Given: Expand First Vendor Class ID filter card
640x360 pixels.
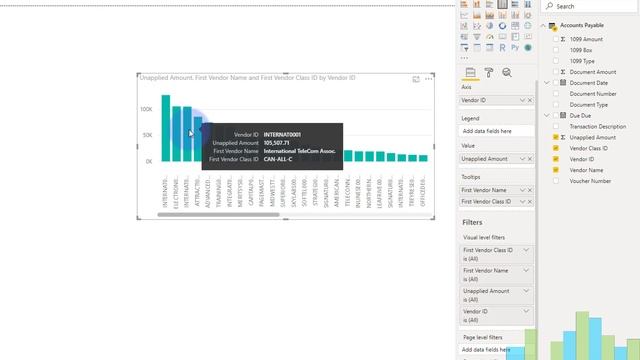Looking at the screenshot, I should pos(526,250).
